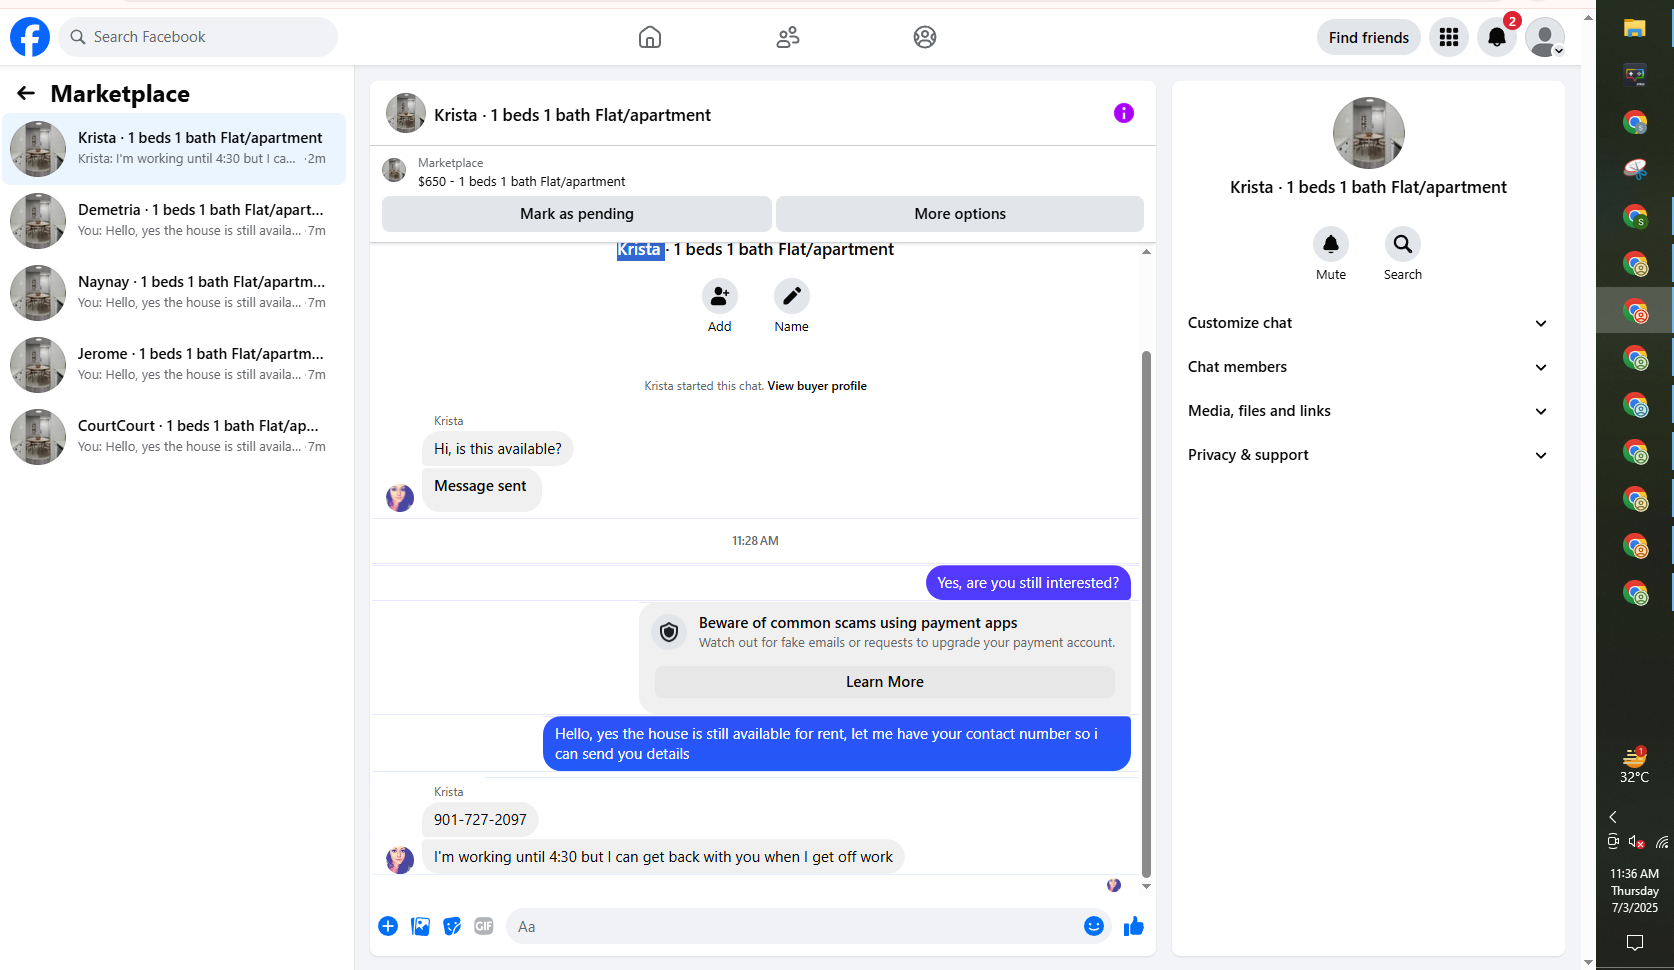Open the CourtCourt conversation in the list
Screen dimensions: 1674x970
(174, 436)
